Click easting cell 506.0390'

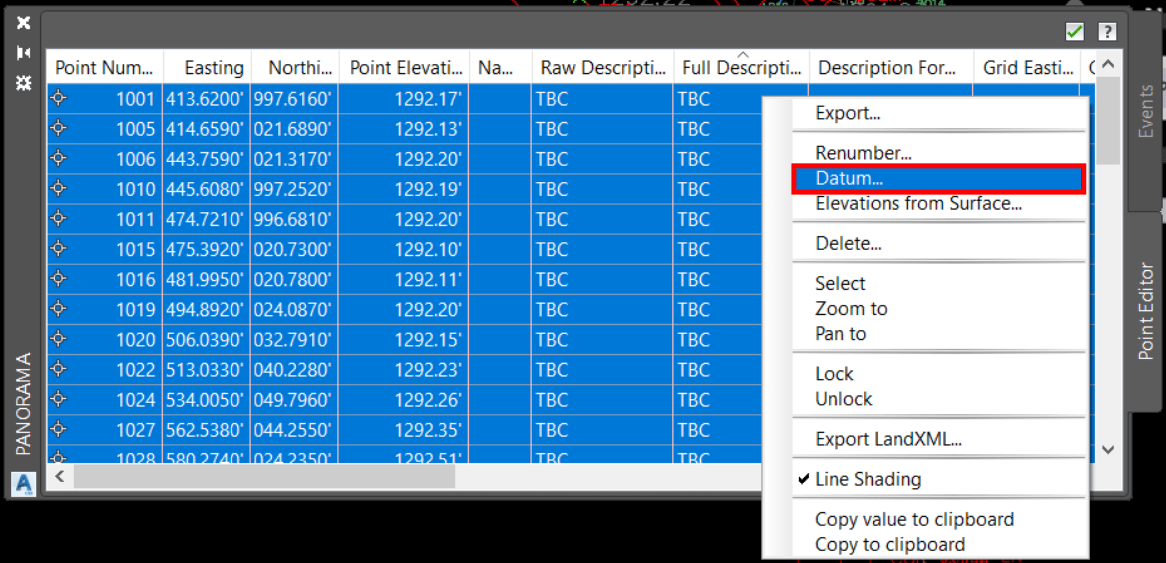tap(207, 339)
